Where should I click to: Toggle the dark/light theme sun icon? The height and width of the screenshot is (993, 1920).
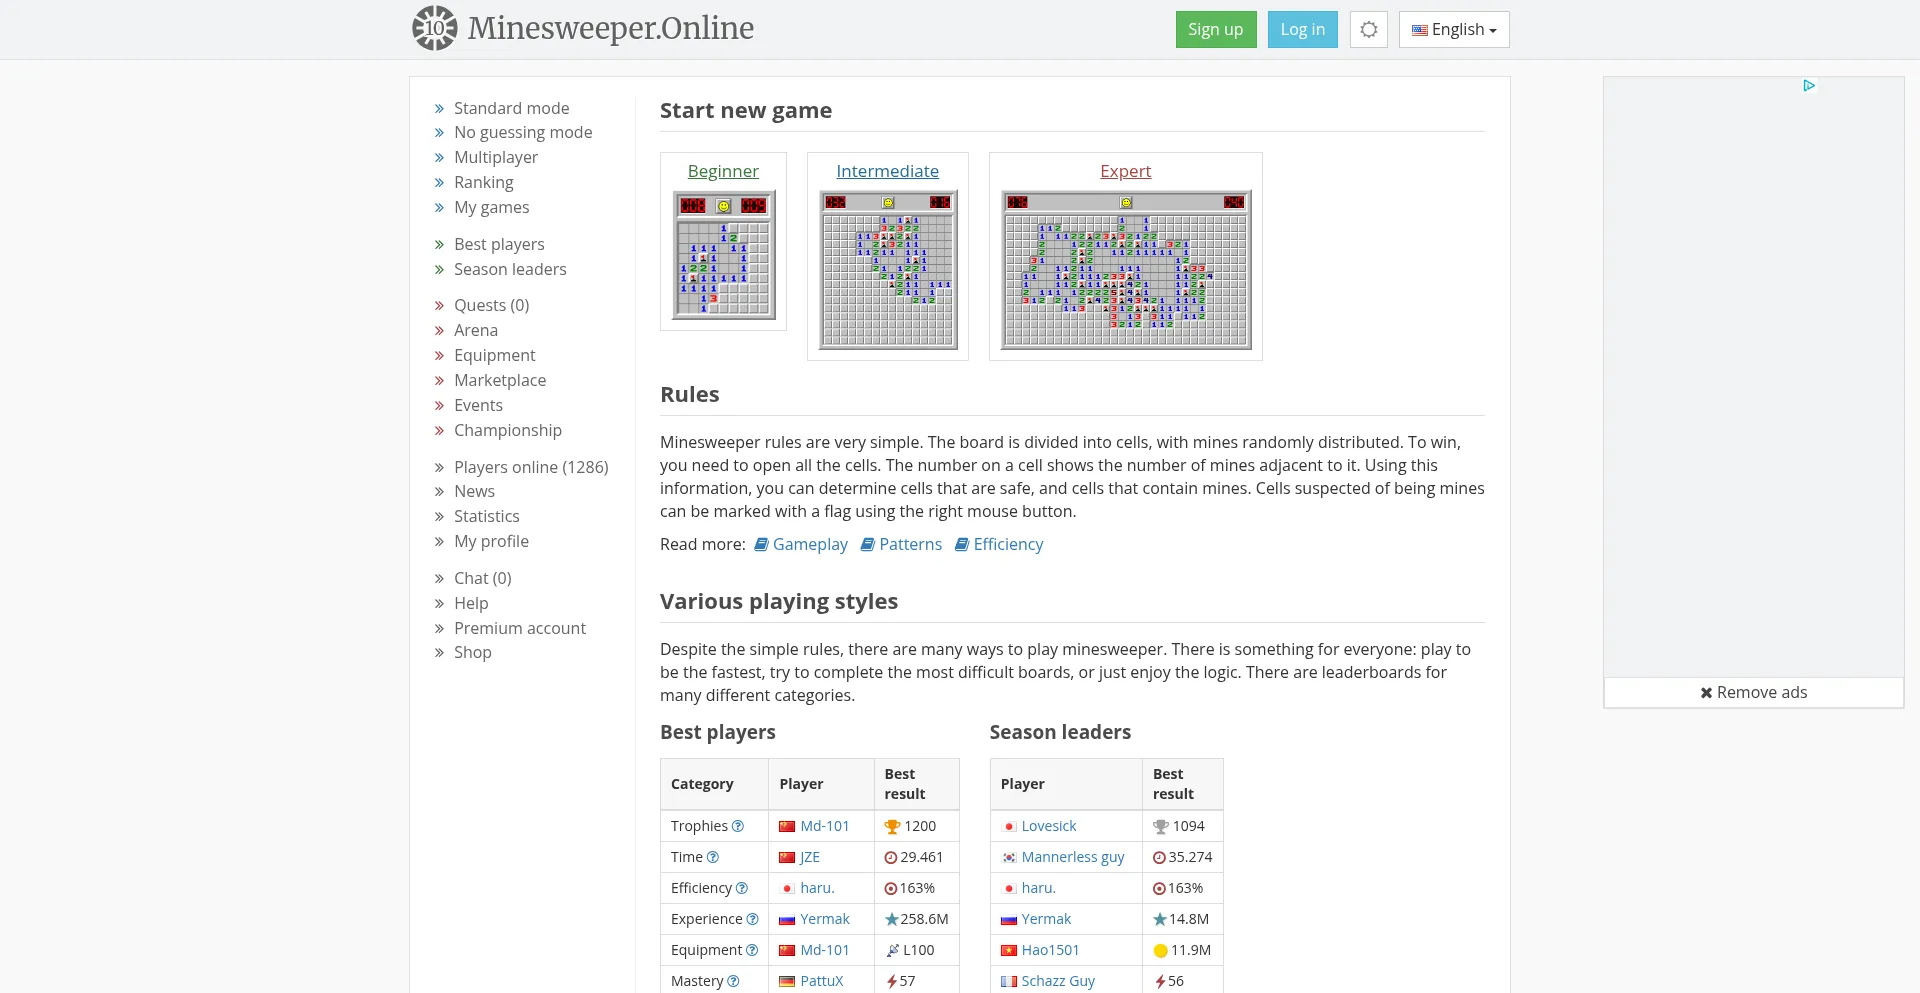1368,29
